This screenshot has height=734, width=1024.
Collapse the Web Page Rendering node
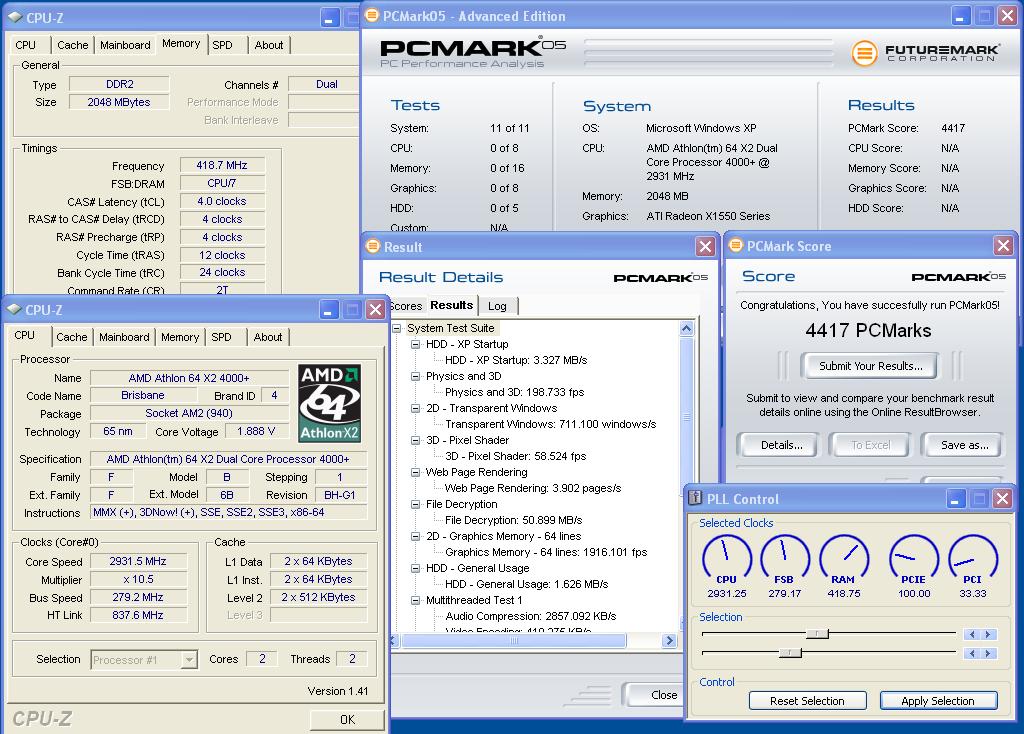pos(415,472)
